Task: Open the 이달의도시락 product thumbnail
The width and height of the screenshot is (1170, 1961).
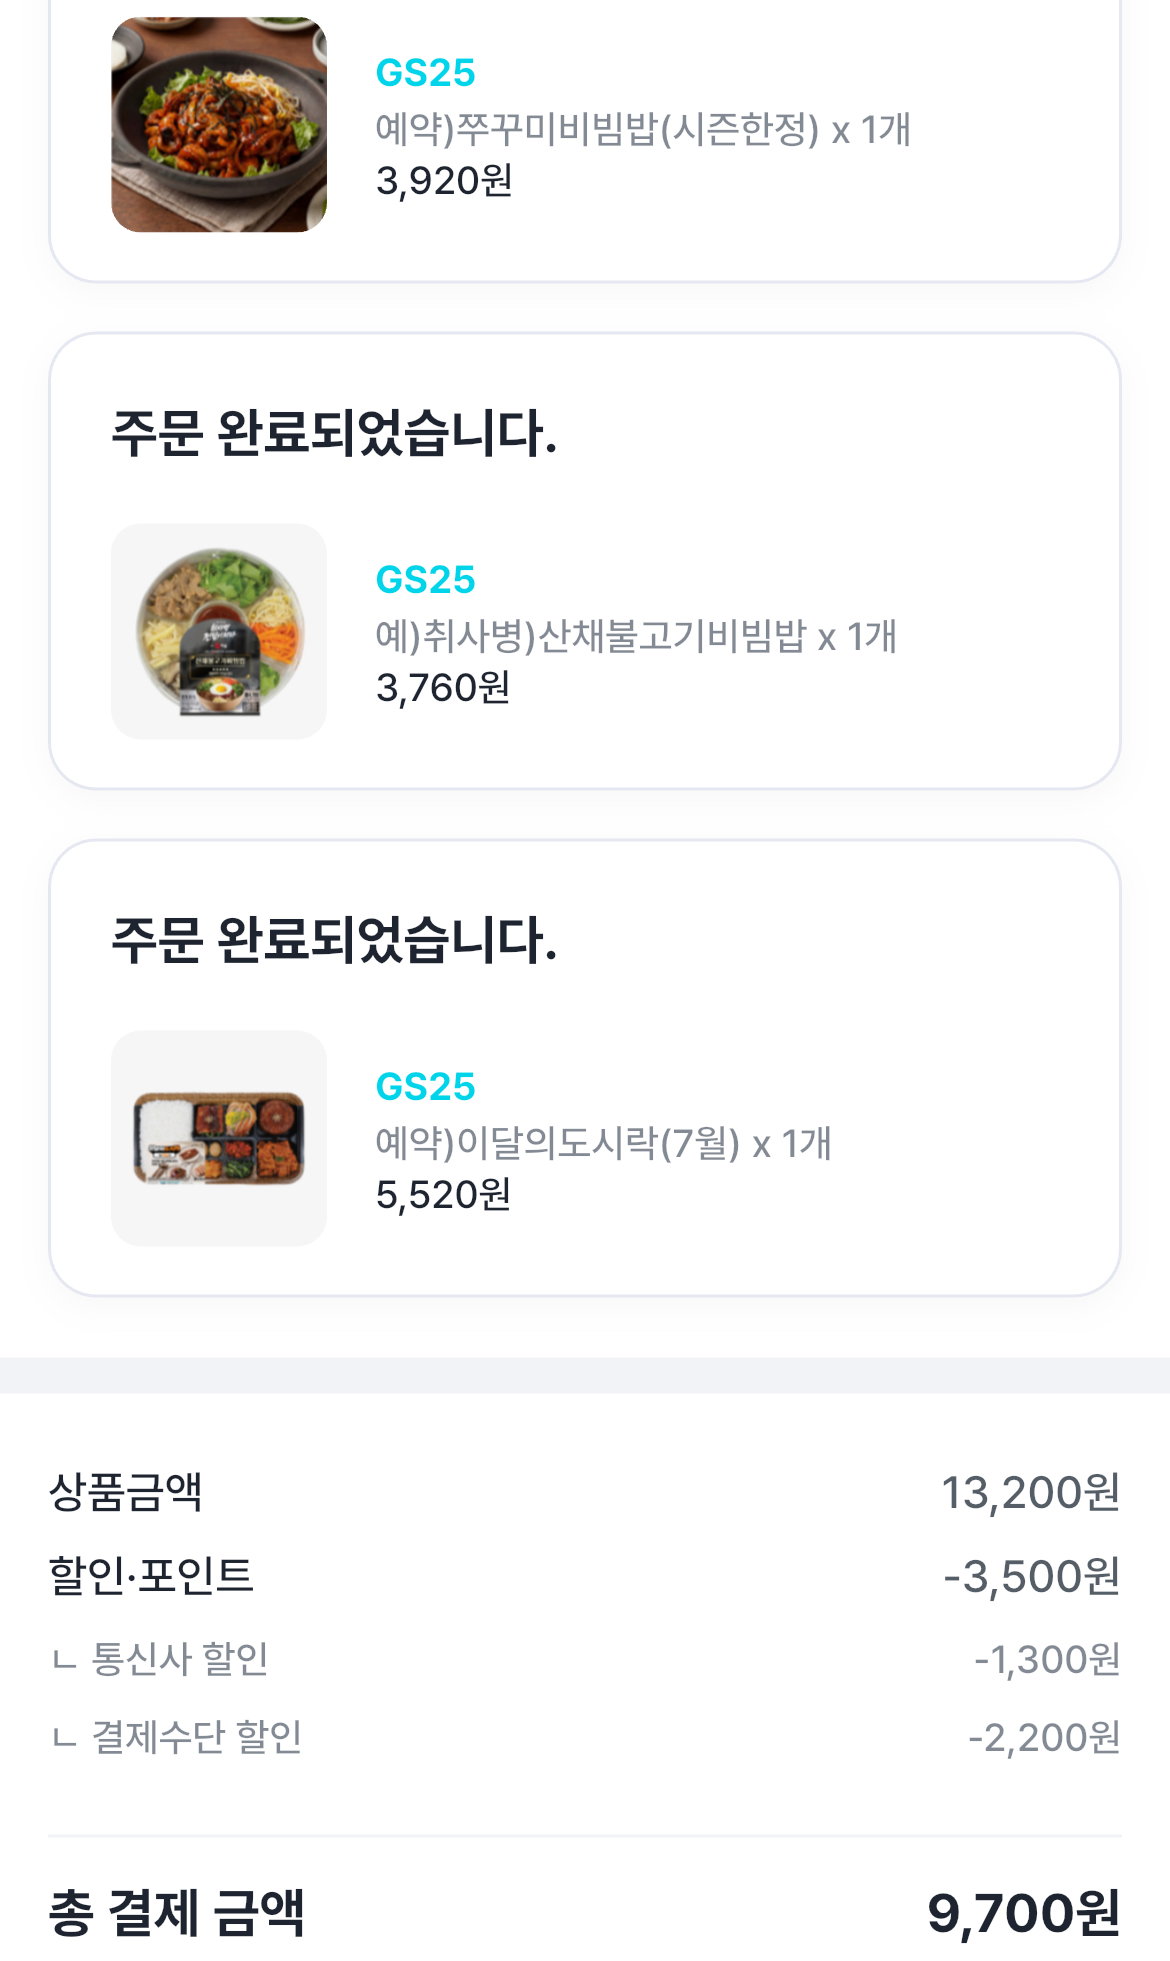Action: [x=219, y=1139]
